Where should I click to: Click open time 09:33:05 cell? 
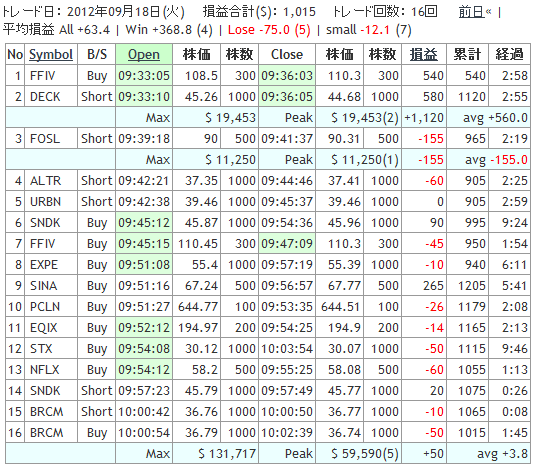pos(144,76)
